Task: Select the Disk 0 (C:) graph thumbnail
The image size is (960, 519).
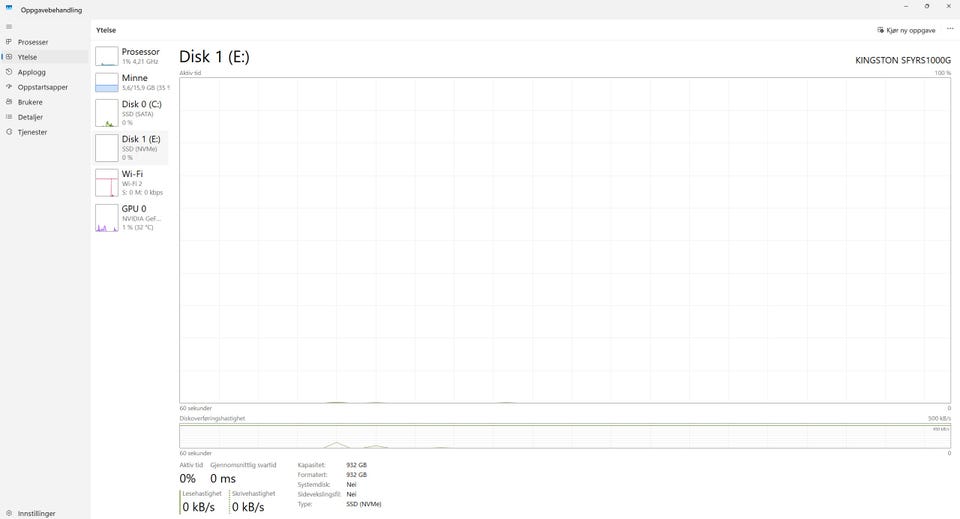Action: point(107,113)
